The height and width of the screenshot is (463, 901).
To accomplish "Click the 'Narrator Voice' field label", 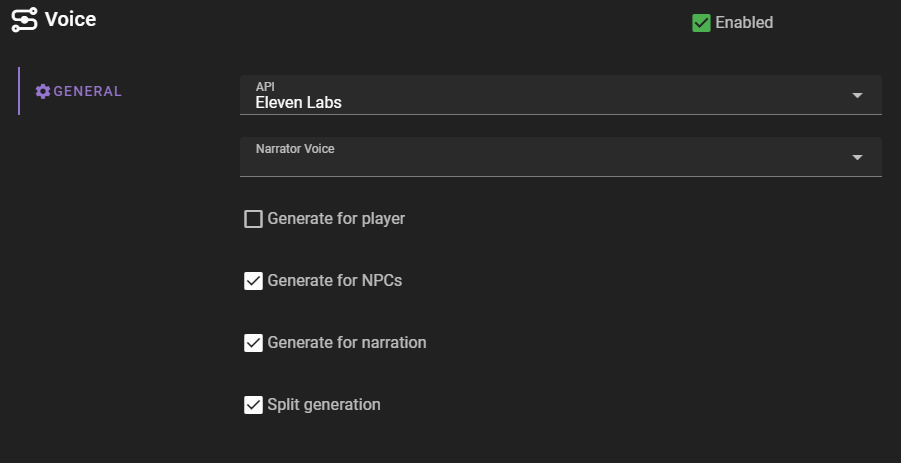I will point(295,149).
